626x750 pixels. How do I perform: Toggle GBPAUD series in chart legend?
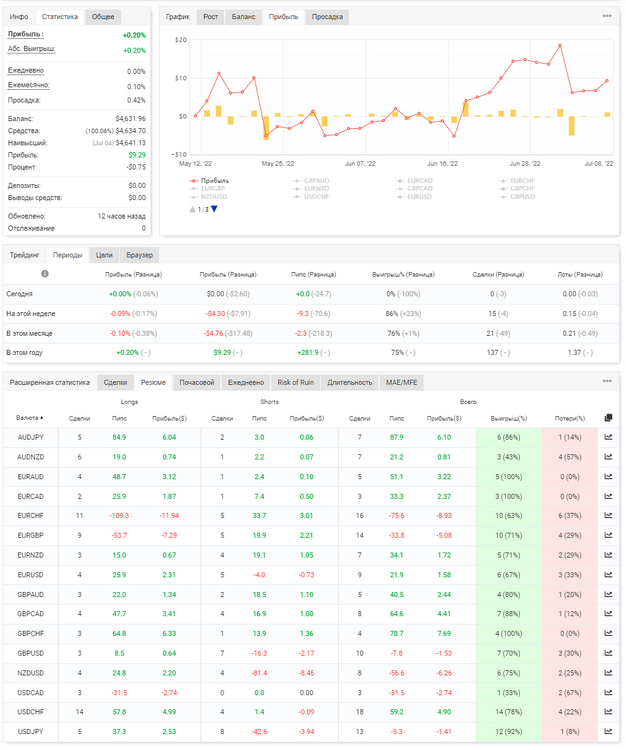click(x=311, y=181)
